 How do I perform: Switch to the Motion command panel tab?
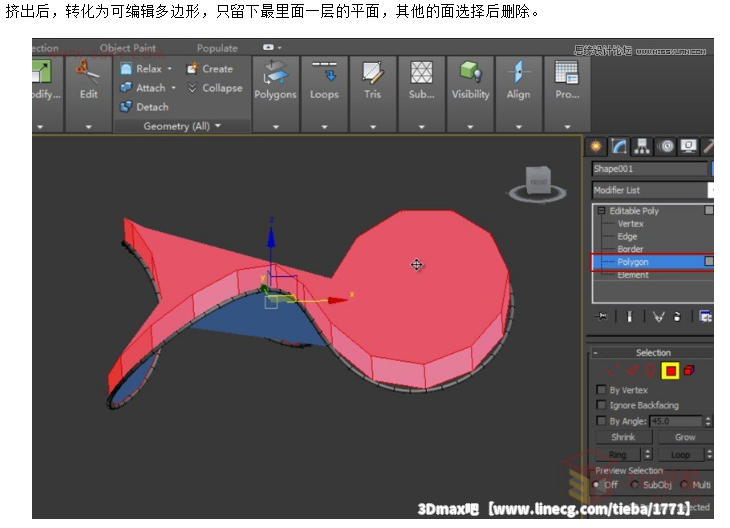666,147
